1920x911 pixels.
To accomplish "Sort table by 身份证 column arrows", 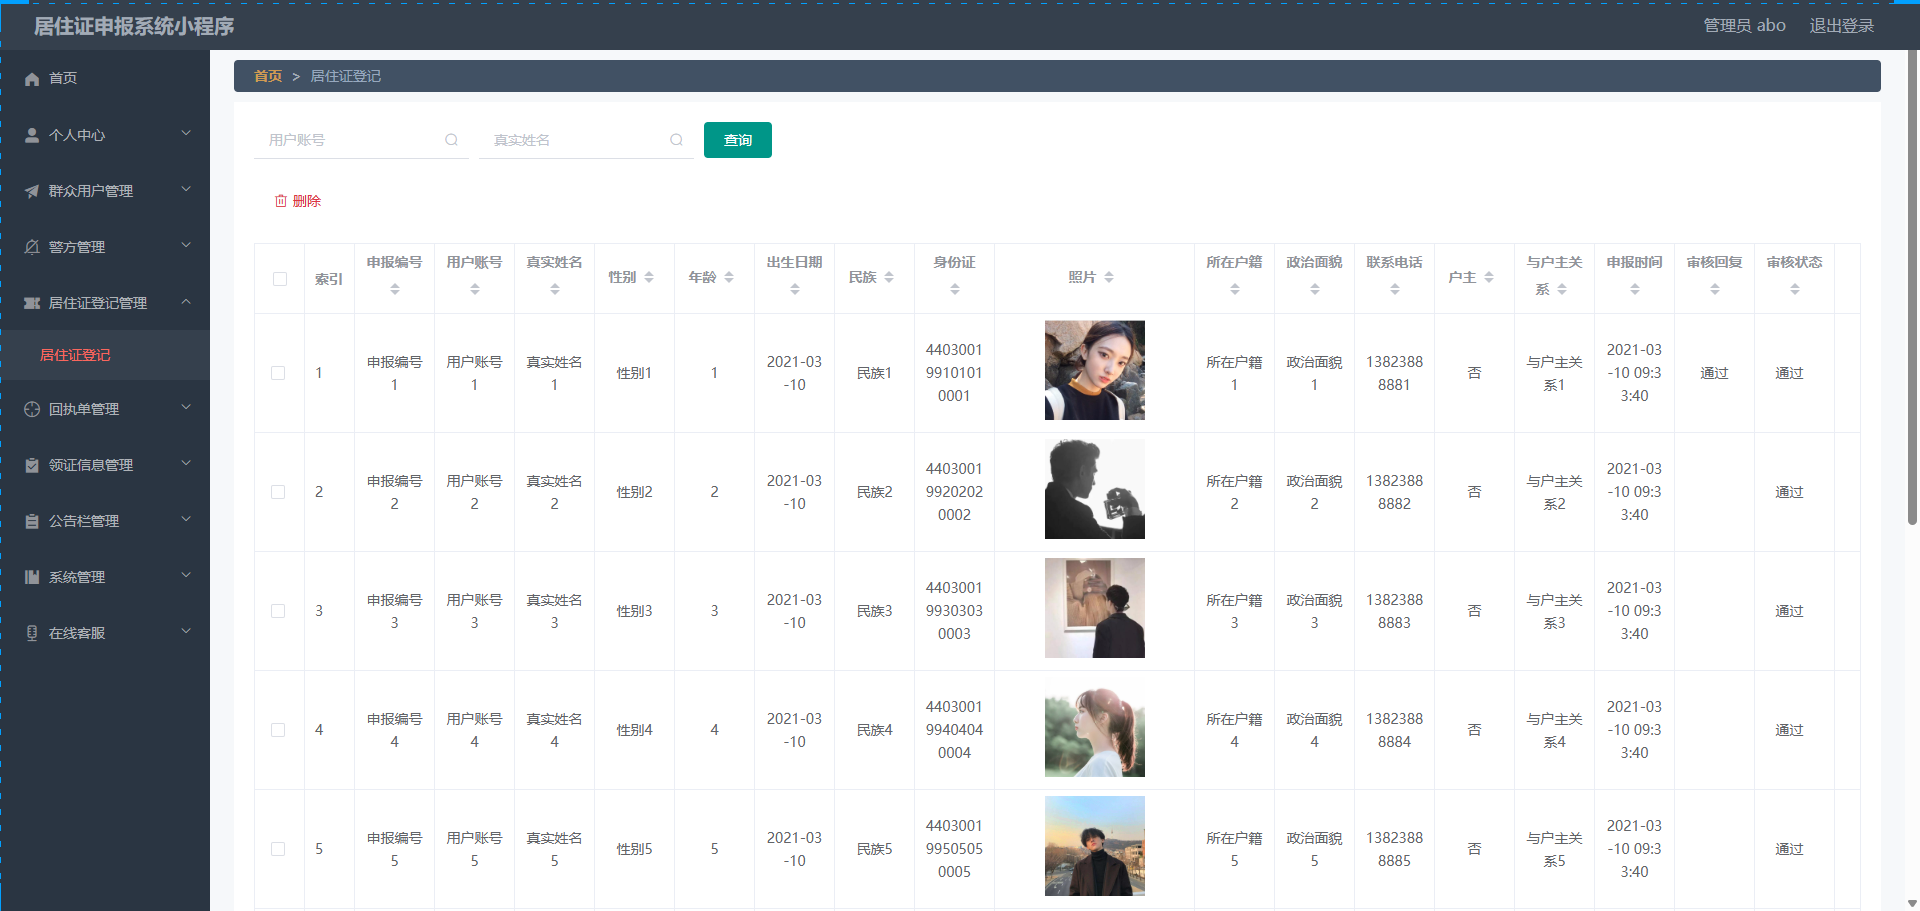I will pos(955,289).
